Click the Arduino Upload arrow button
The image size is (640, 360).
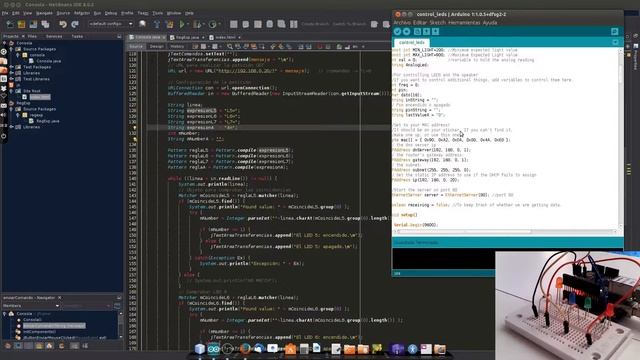click(407, 31)
